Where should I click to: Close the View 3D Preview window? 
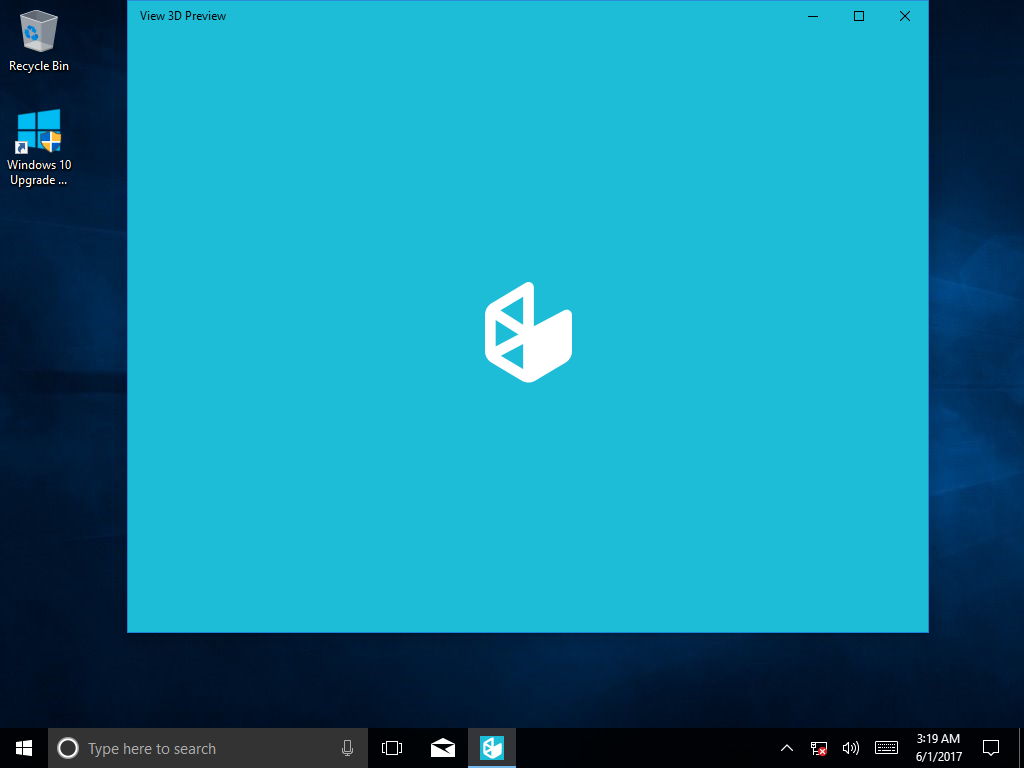904,16
